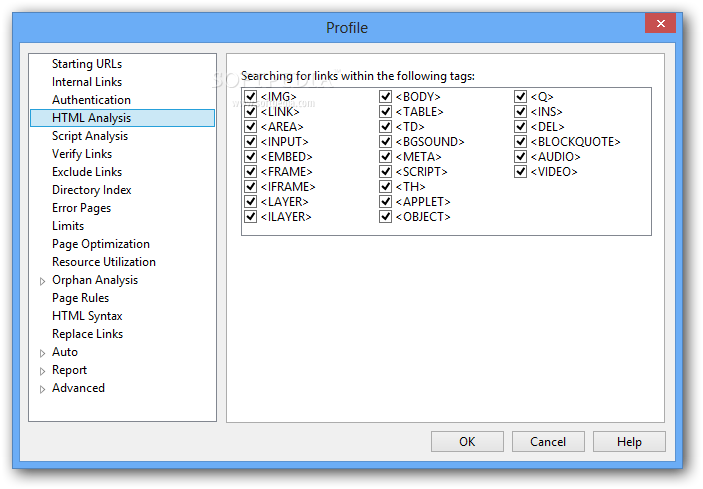Open the Page Rules page
Screen dimensions: 703x489
pos(80,298)
